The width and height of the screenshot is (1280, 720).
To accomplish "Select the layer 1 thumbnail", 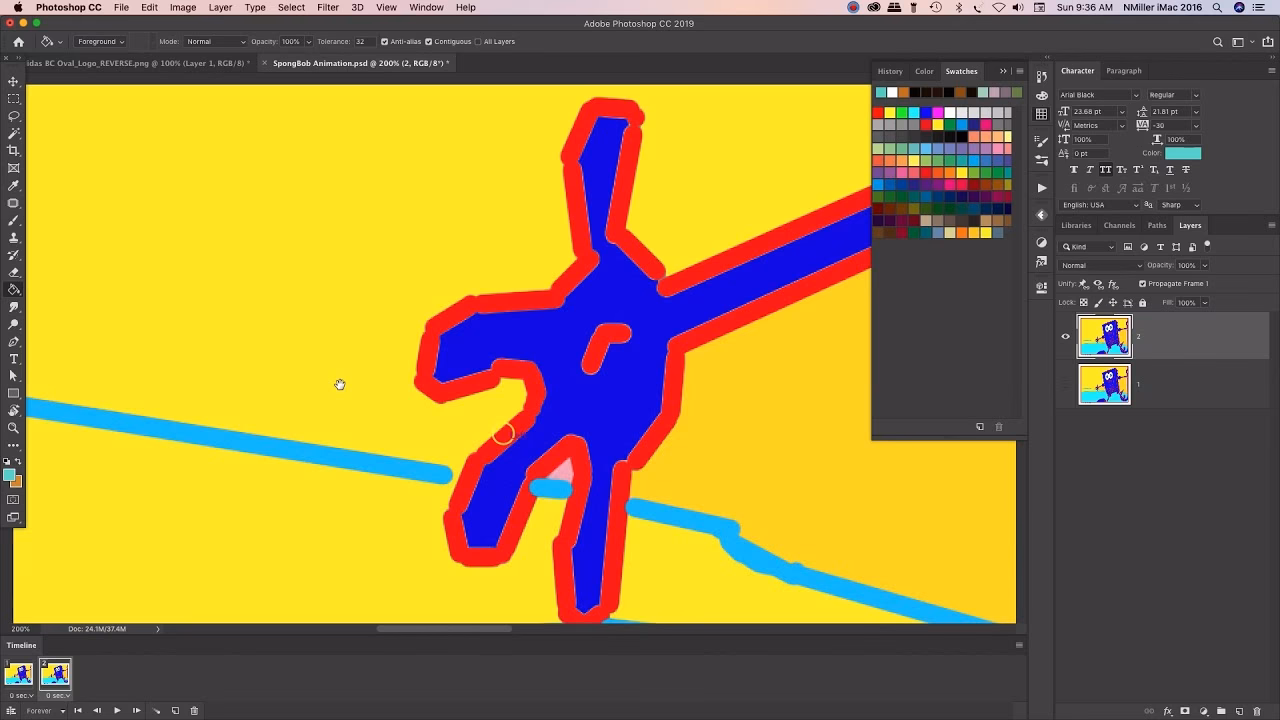I will point(1104,385).
